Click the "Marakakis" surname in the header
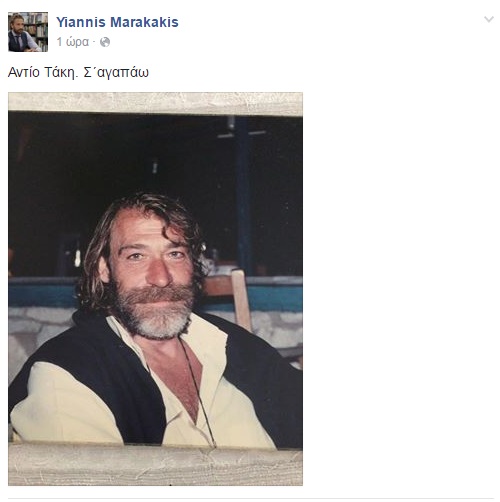 (144, 22)
